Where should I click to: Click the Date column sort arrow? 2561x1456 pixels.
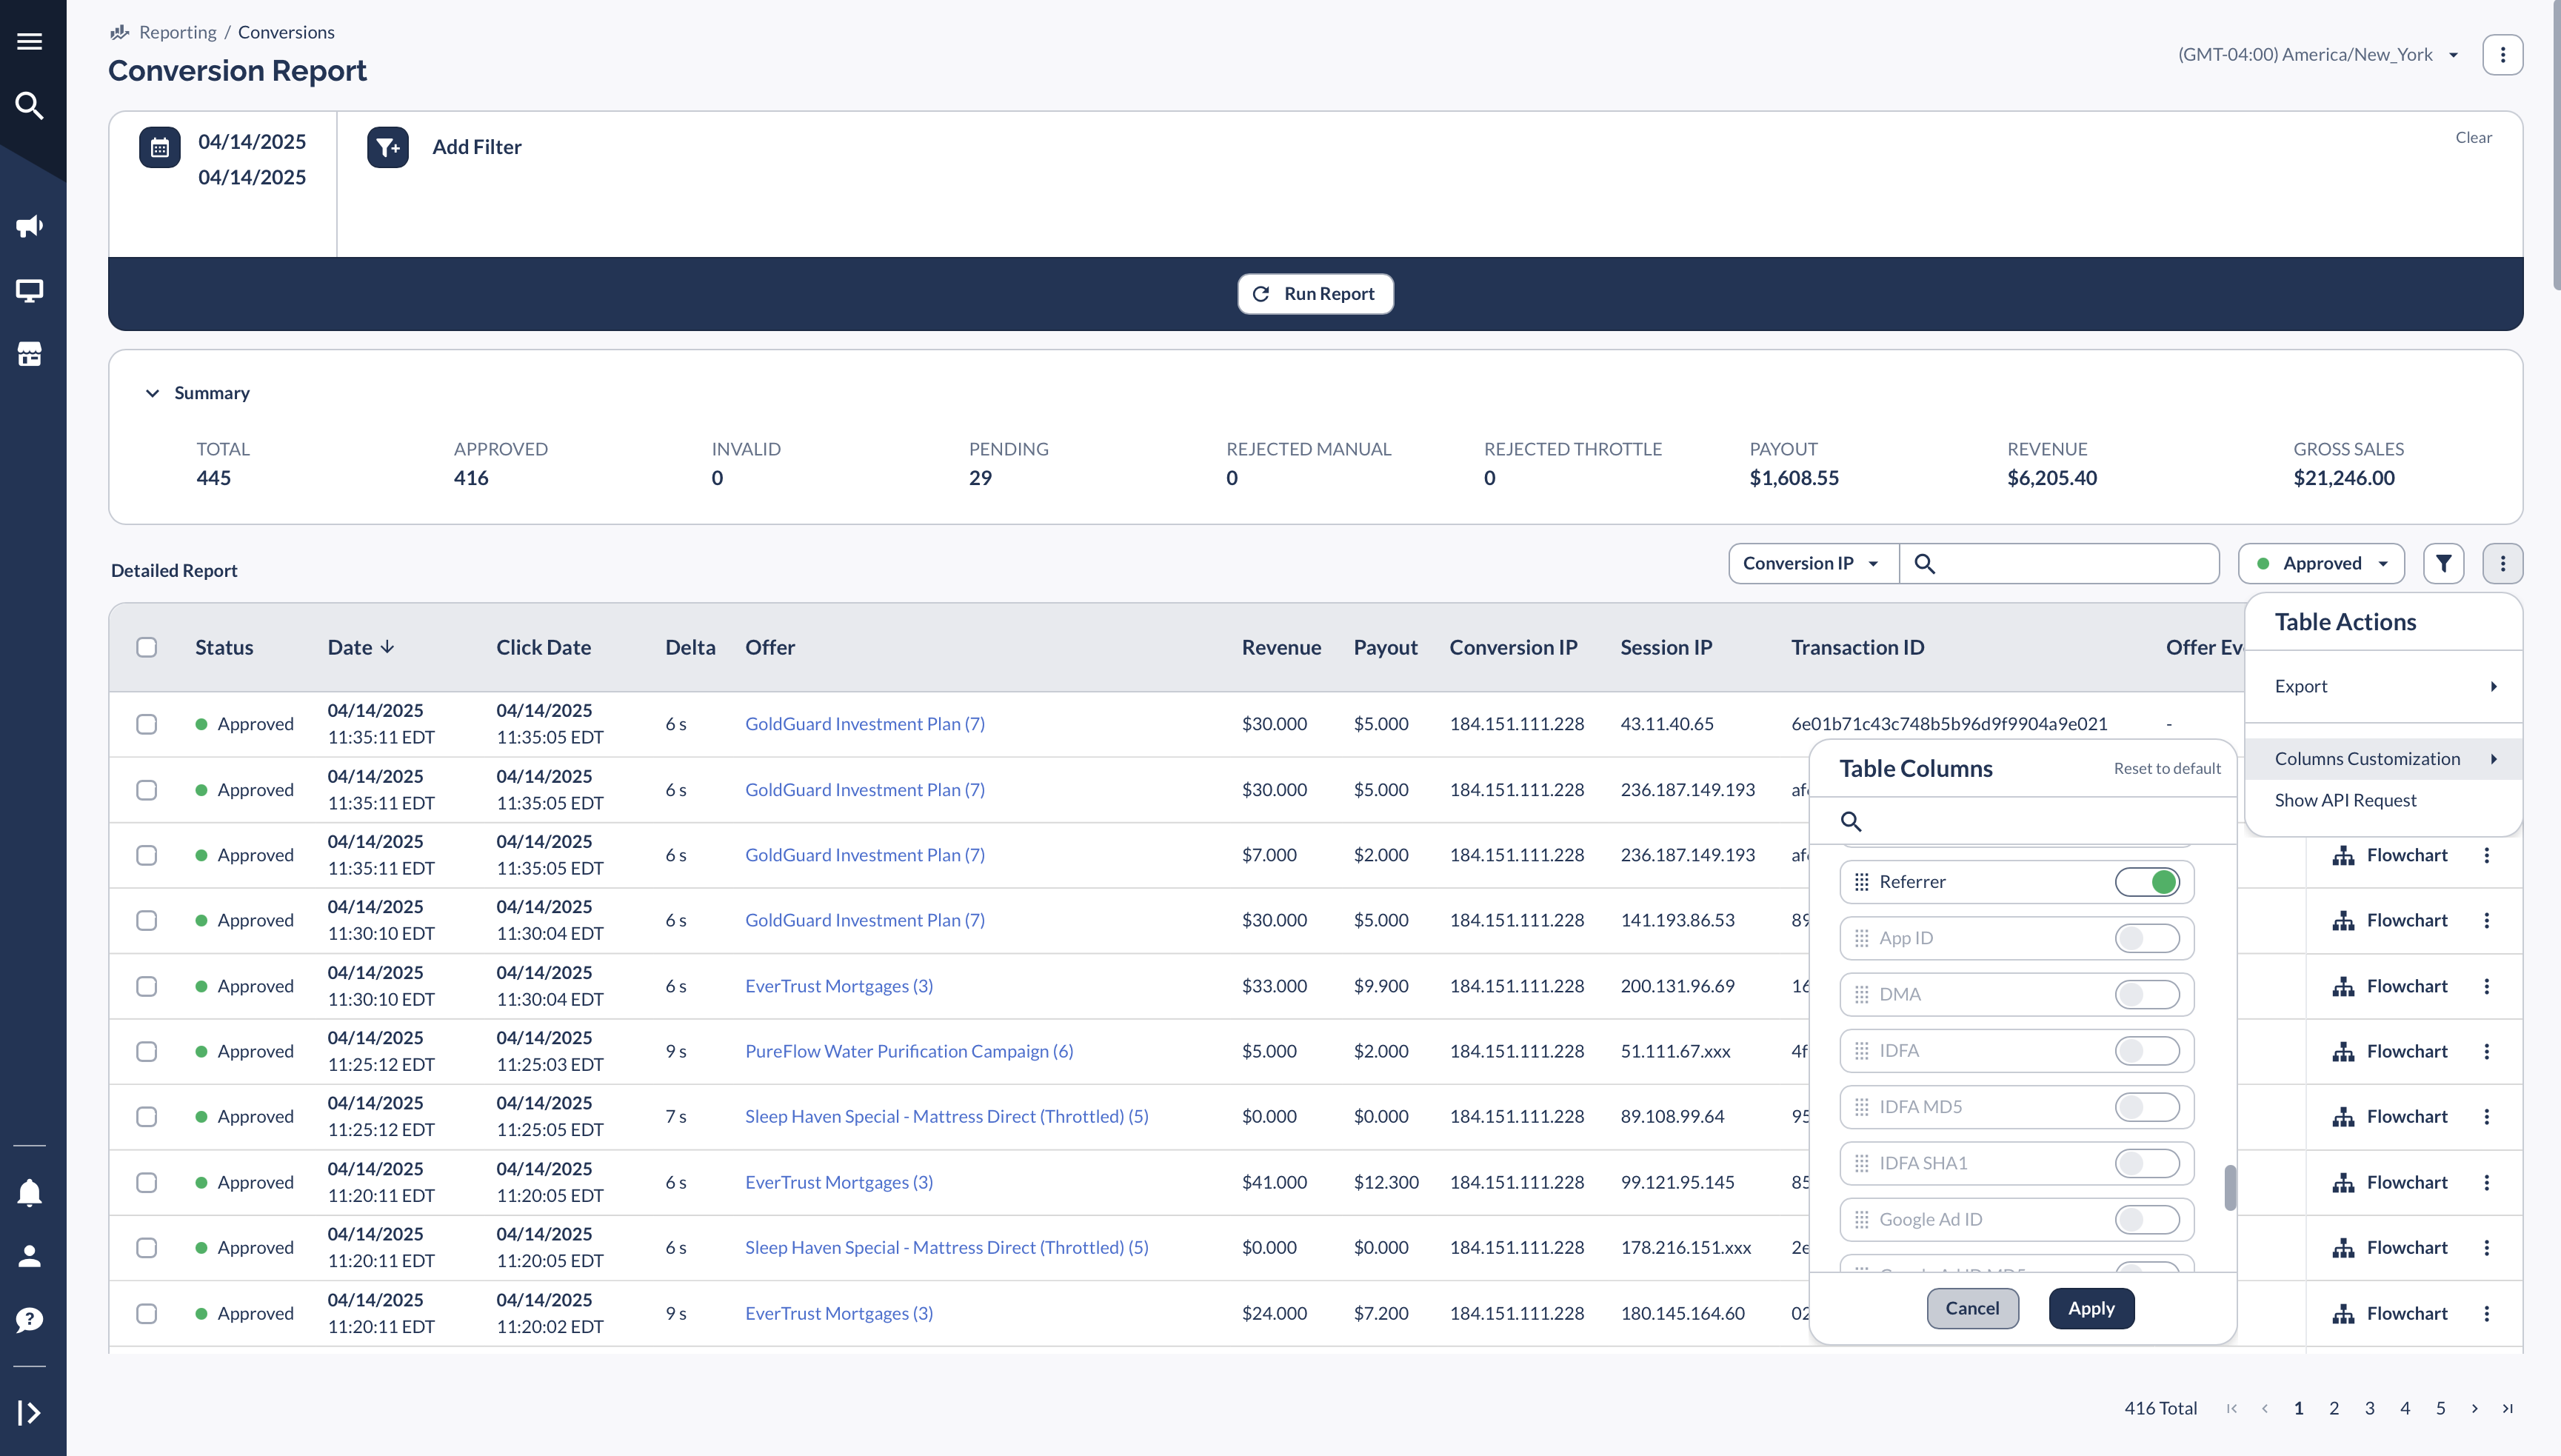click(388, 647)
